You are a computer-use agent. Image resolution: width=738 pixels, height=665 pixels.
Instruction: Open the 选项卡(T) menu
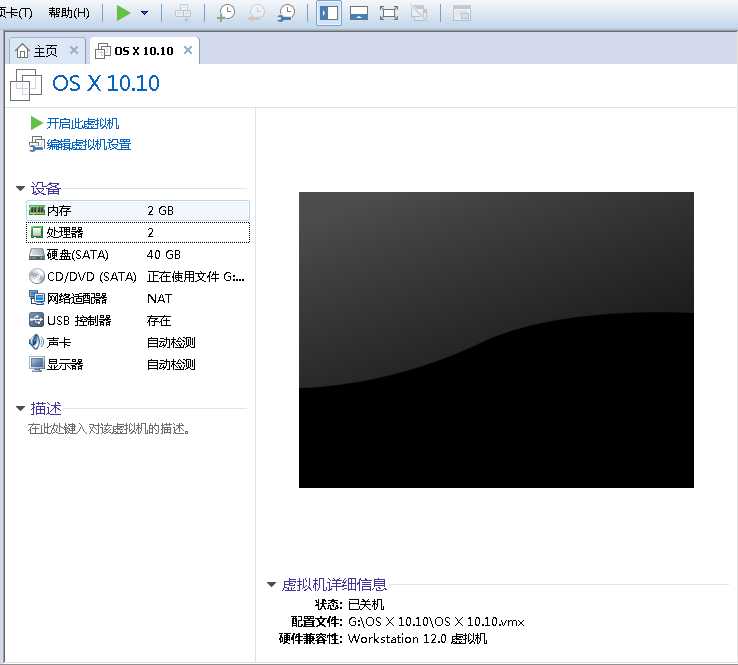tap(16, 13)
